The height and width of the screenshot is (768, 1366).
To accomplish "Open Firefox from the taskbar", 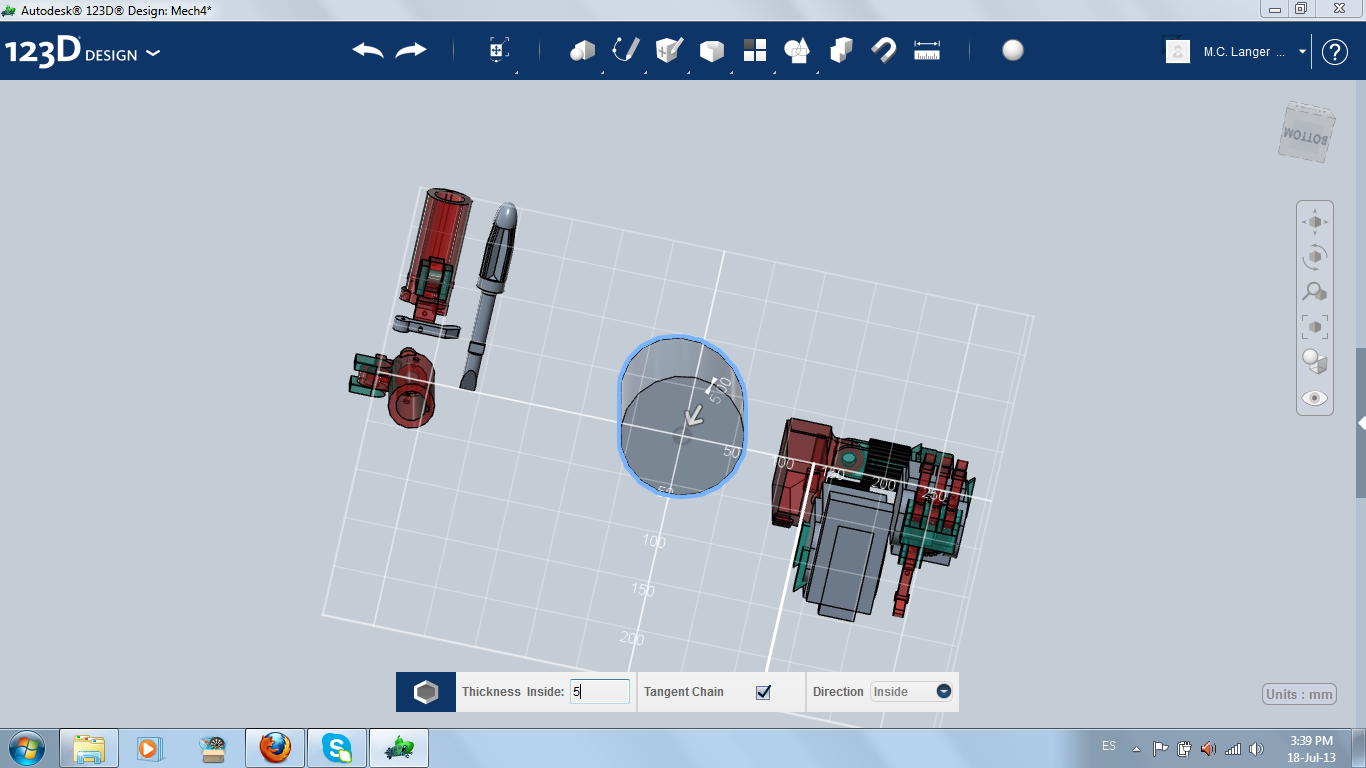I will pos(274,748).
